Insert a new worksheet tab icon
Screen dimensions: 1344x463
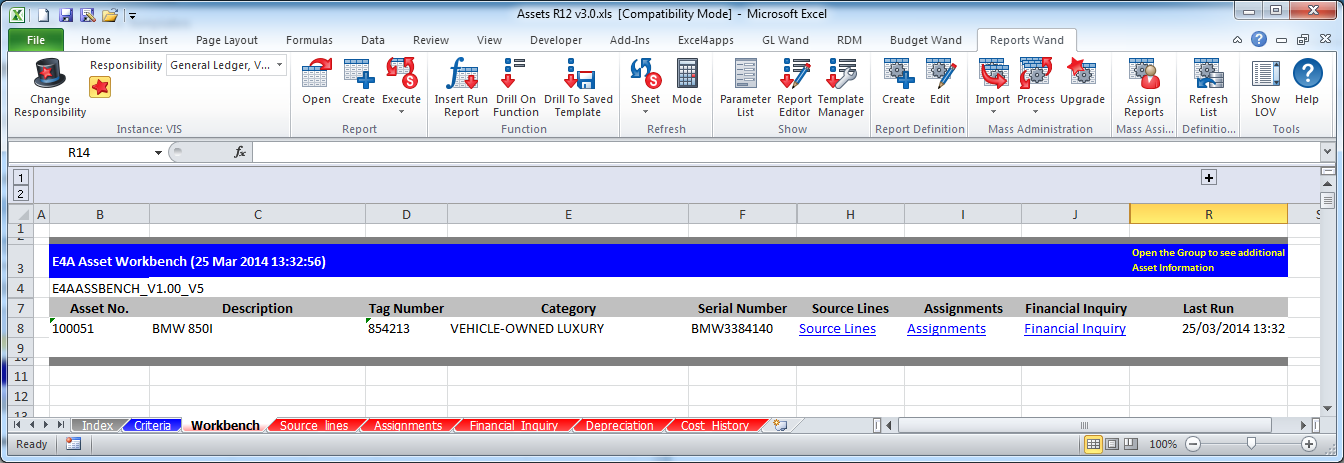780,425
